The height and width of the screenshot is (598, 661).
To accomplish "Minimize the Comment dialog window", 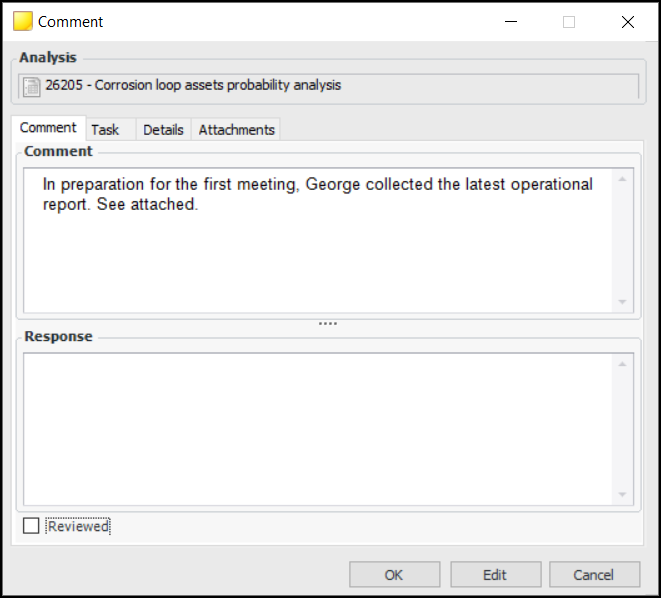I will (511, 21).
